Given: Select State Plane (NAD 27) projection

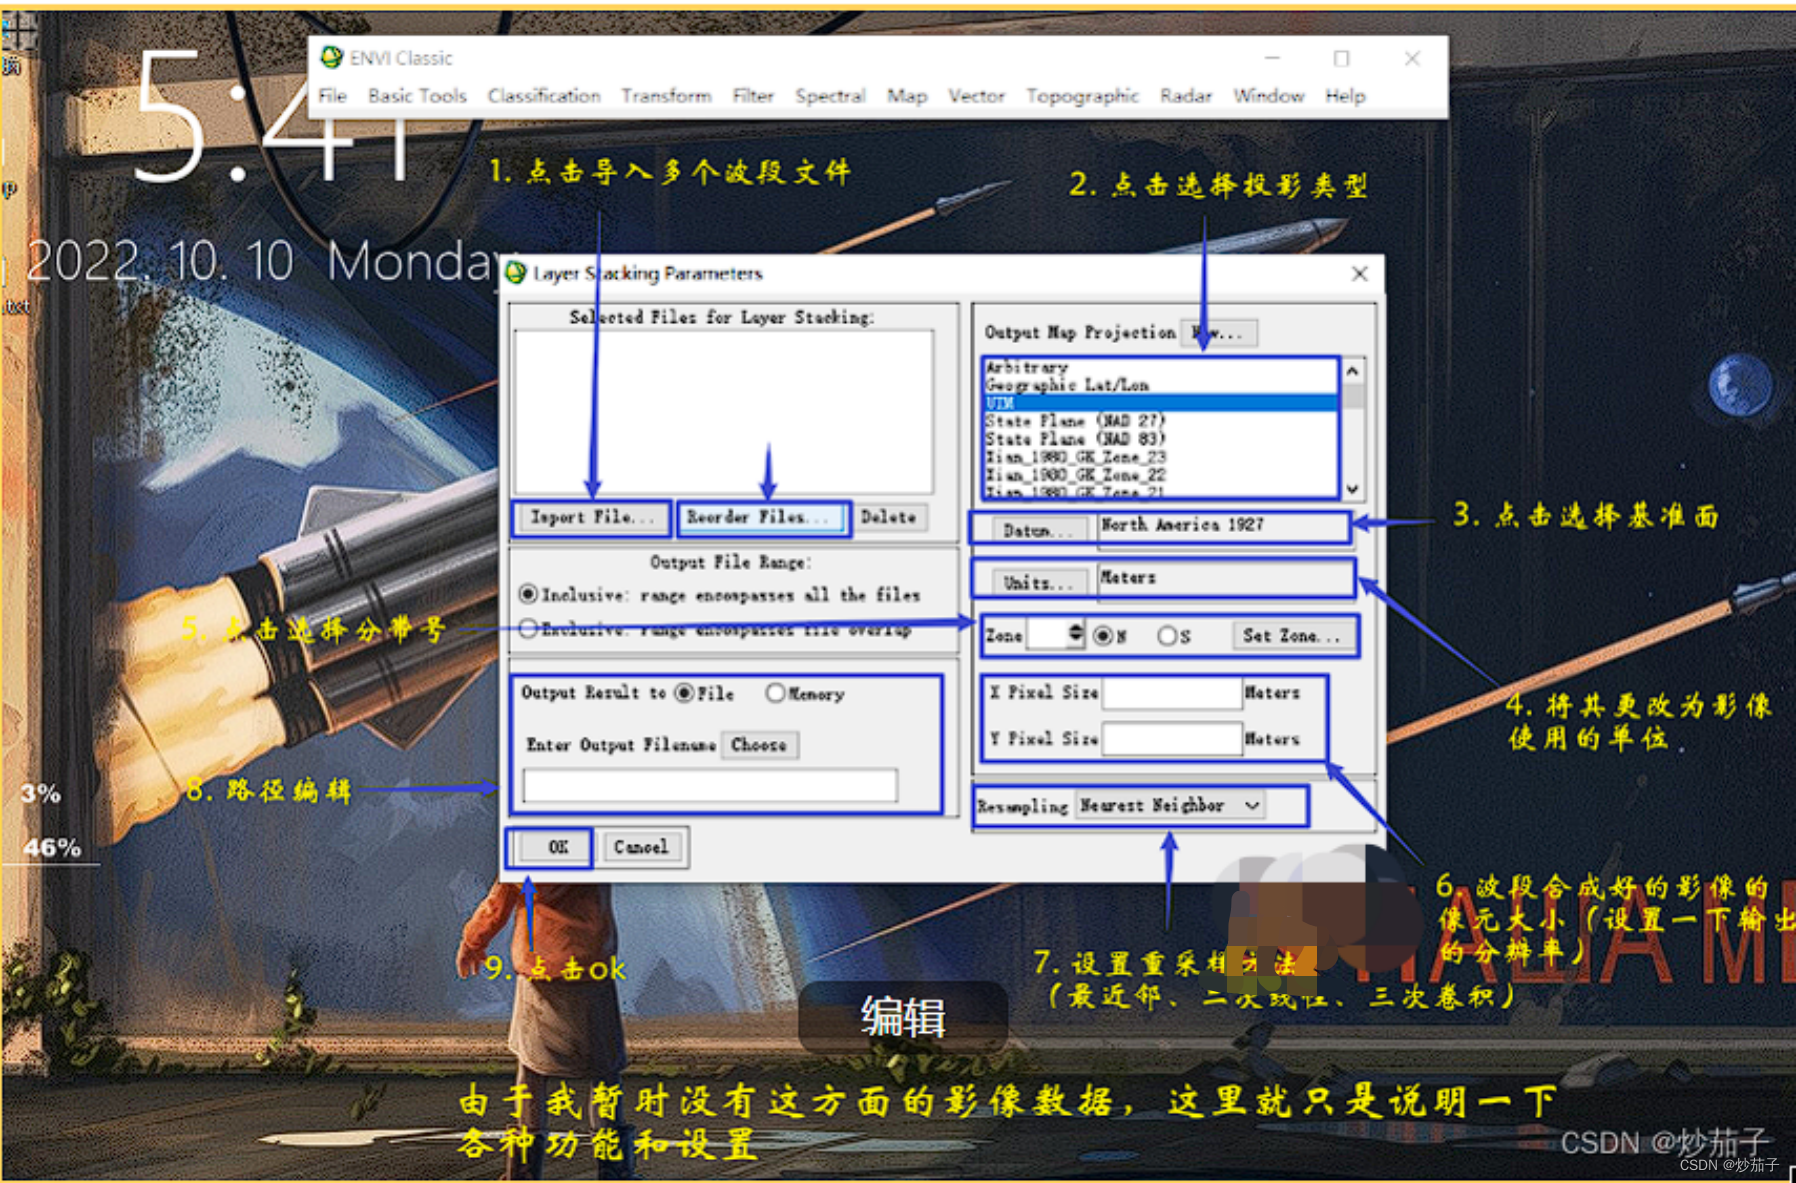Looking at the screenshot, I should 1160,421.
